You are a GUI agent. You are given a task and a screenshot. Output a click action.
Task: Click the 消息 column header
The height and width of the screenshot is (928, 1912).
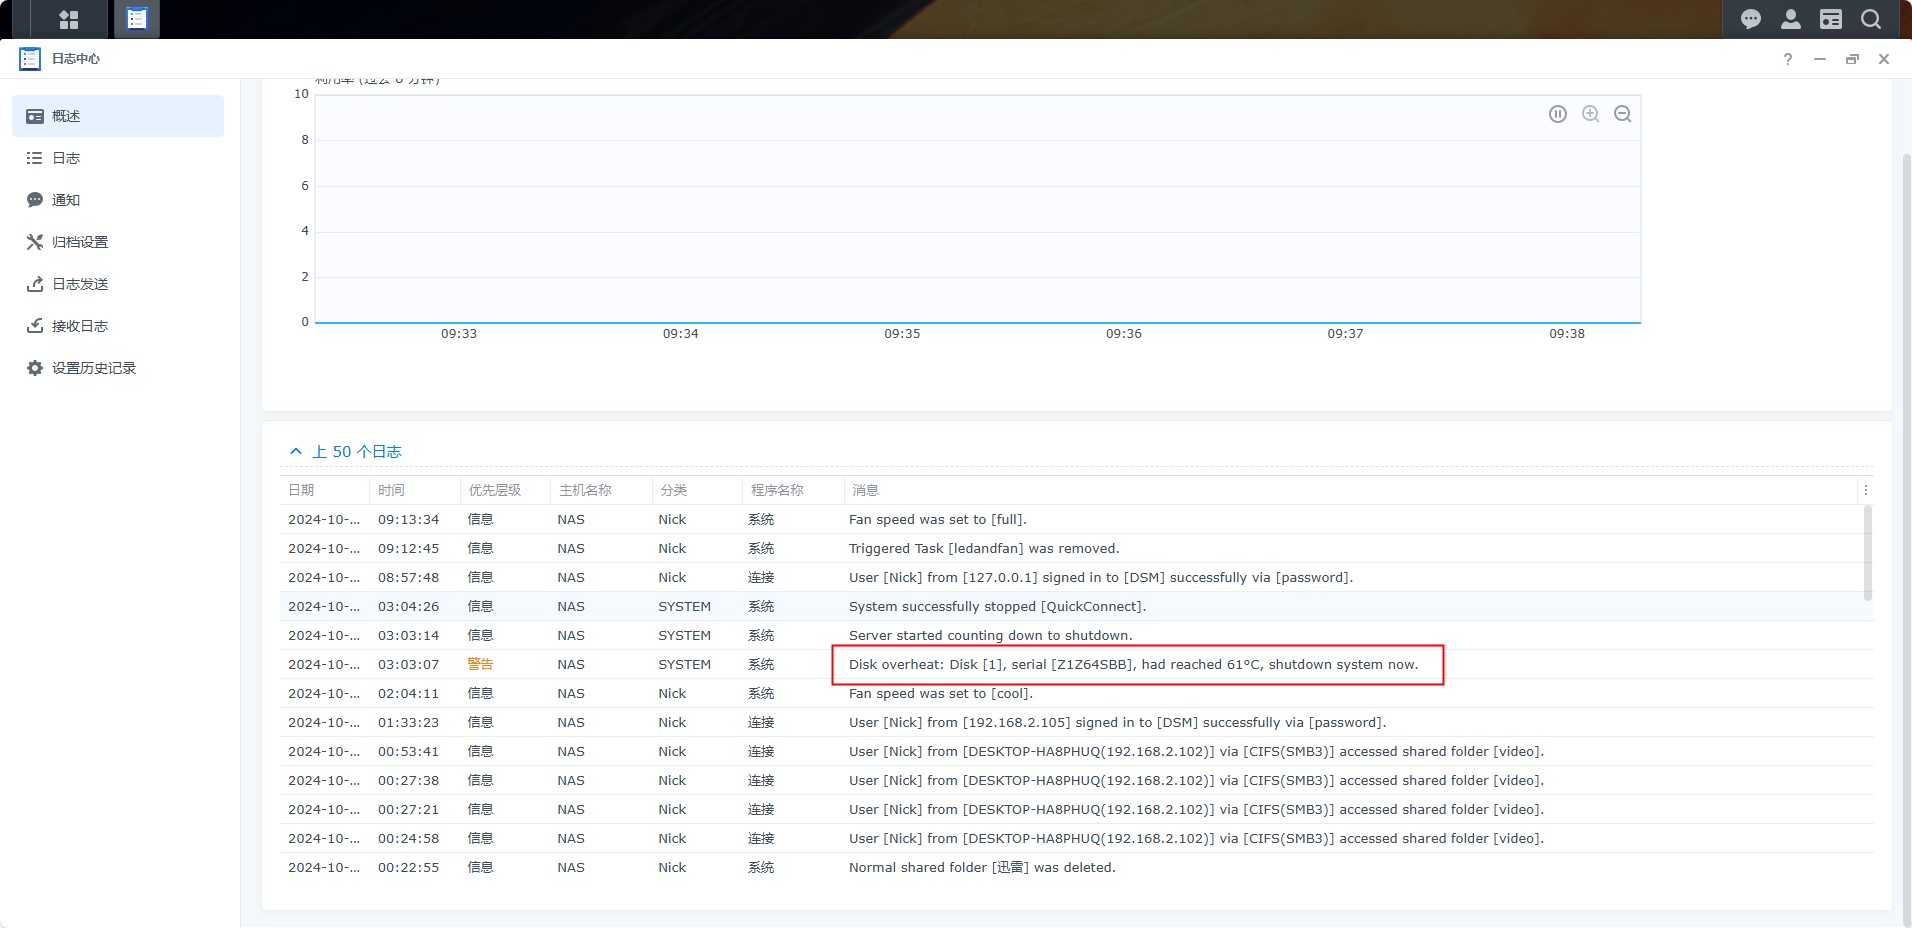point(1351,490)
